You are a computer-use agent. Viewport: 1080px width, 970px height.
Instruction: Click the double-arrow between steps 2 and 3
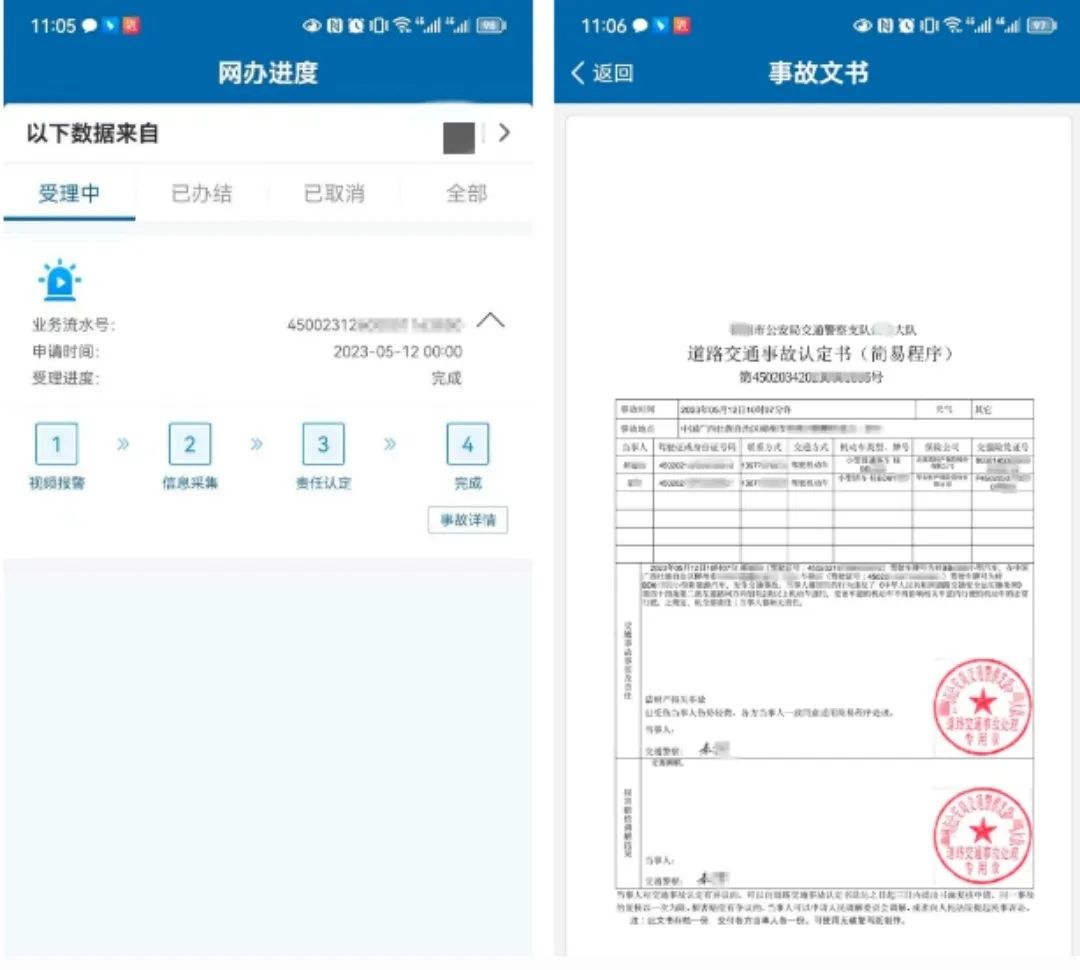click(256, 444)
